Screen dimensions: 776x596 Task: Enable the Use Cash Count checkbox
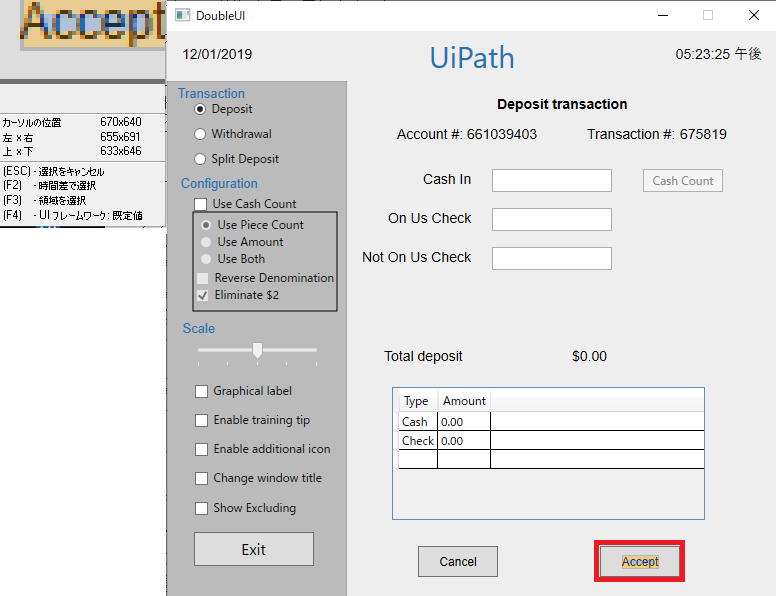coord(202,204)
